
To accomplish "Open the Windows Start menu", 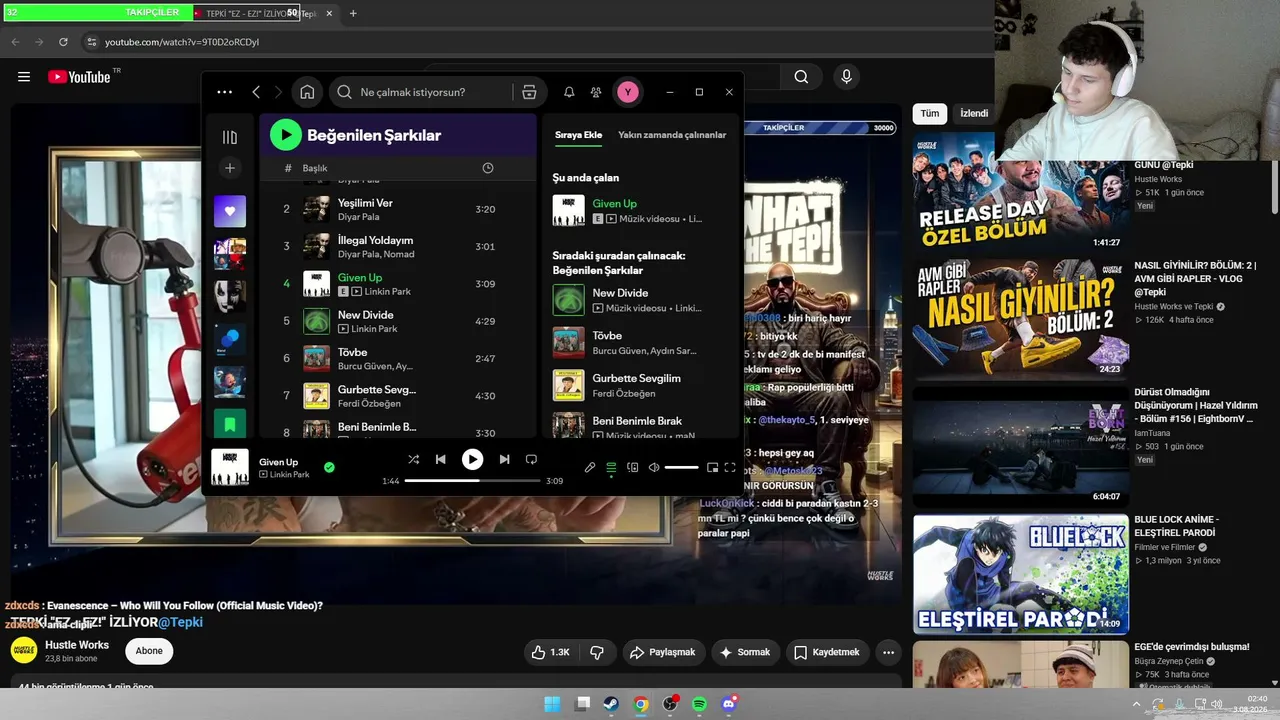I will (552, 704).
